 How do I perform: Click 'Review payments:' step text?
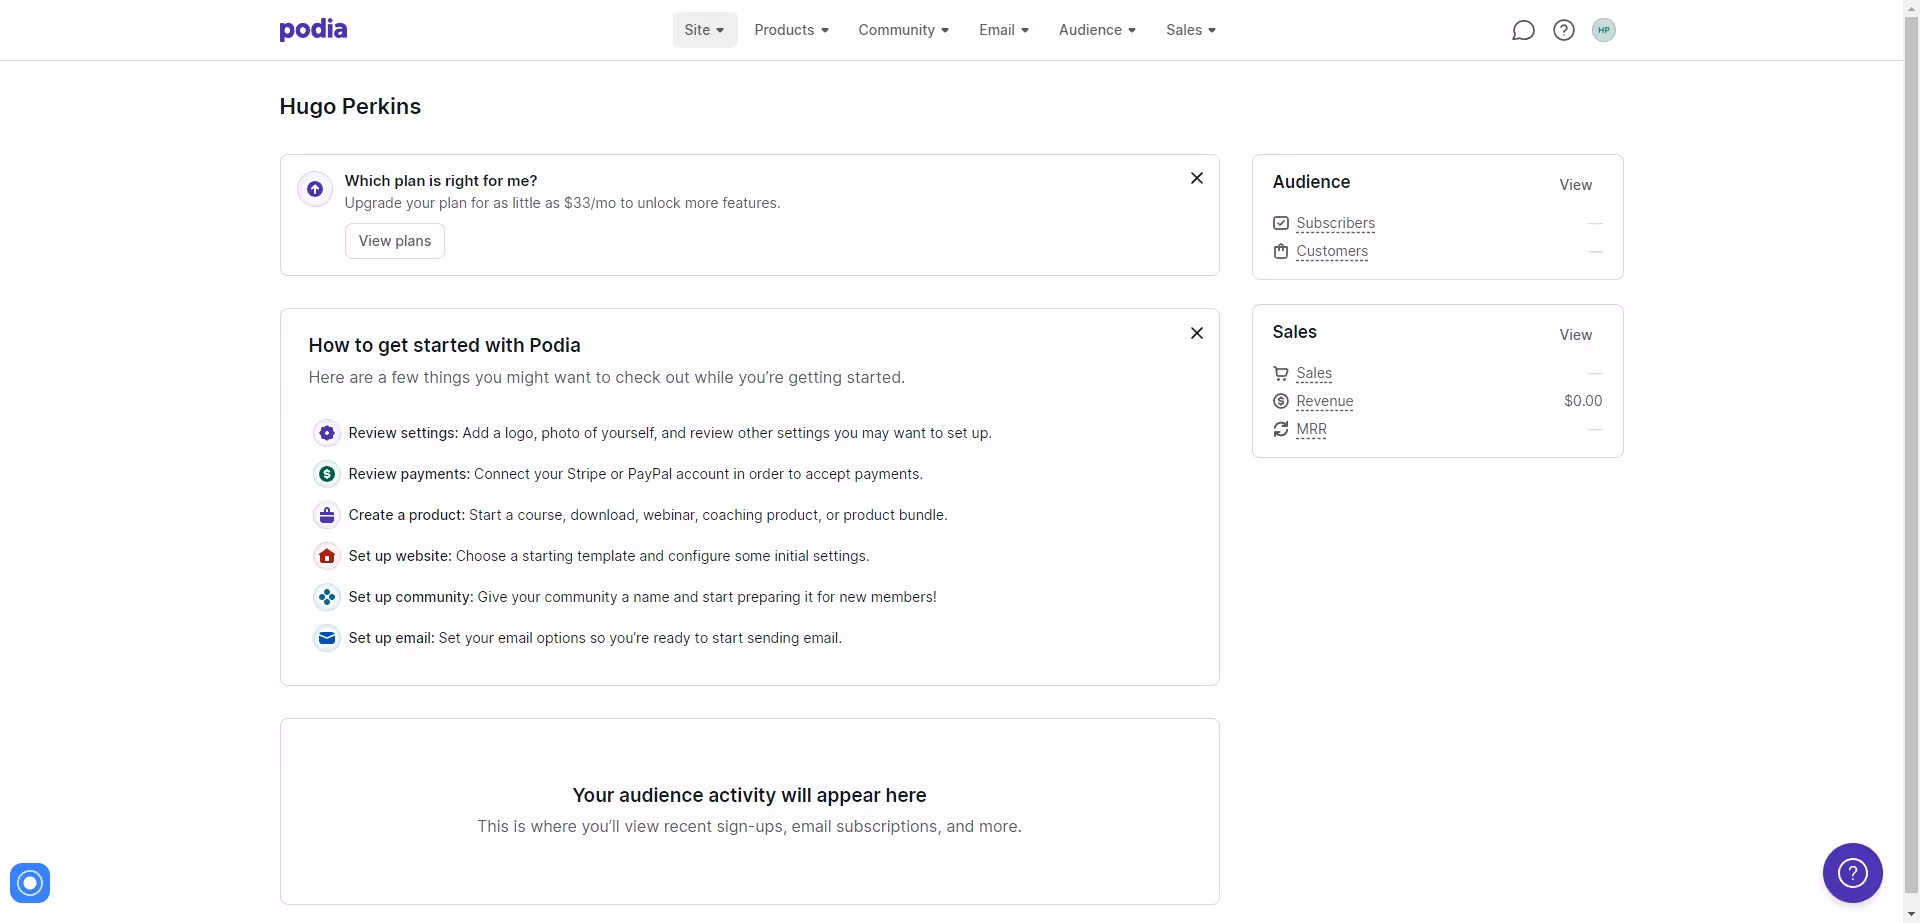(409, 474)
